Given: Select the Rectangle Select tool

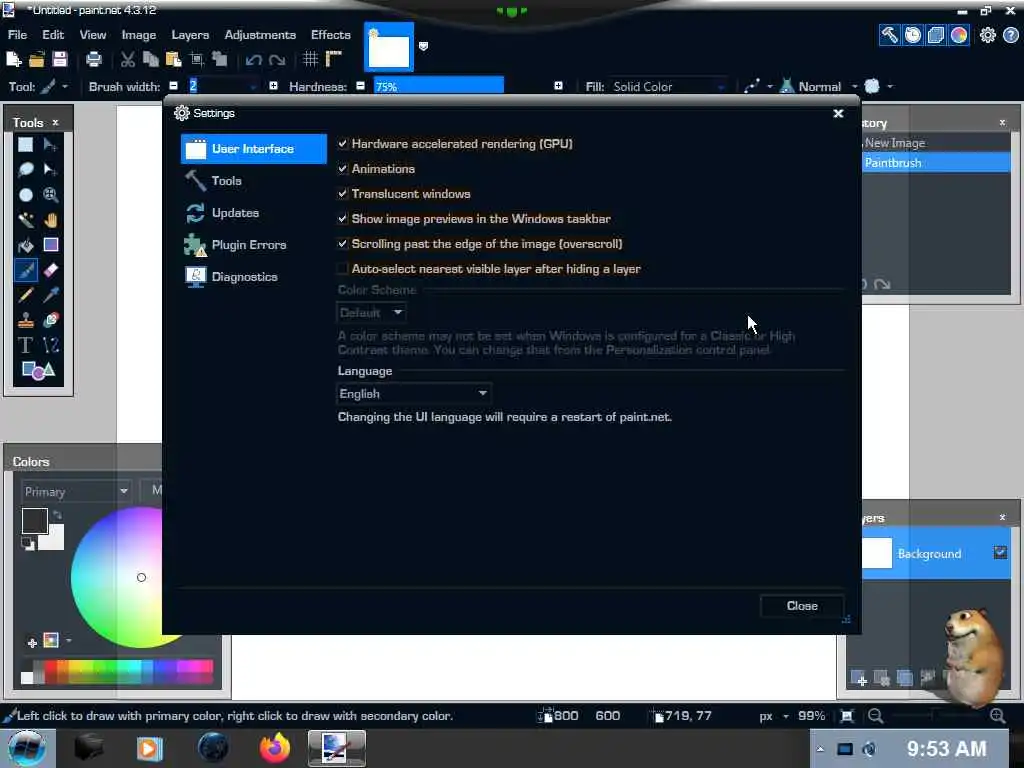Looking at the screenshot, I should (x=25, y=144).
